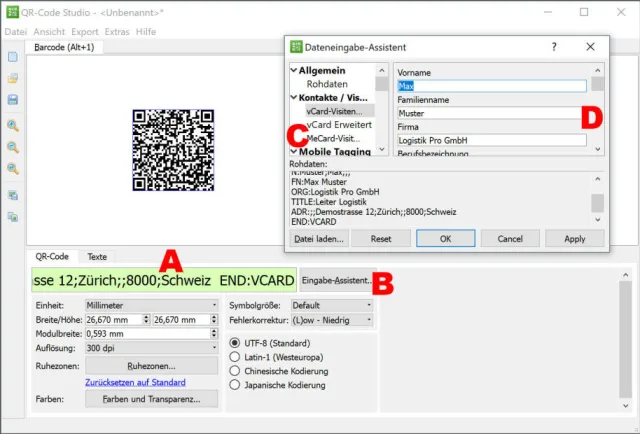The height and width of the screenshot is (434, 640).
Task: Click the zoom in magnifier icon
Action: coord(13,126)
